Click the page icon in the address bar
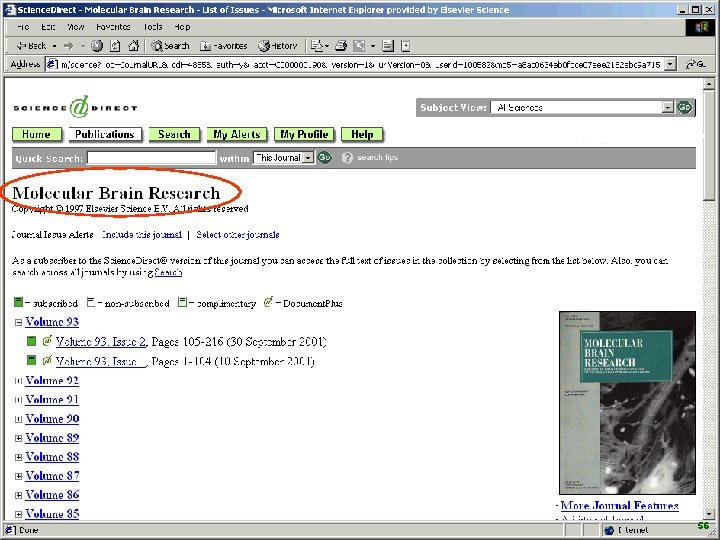The width and height of the screenshot is (720, 540). coord(52,65)
